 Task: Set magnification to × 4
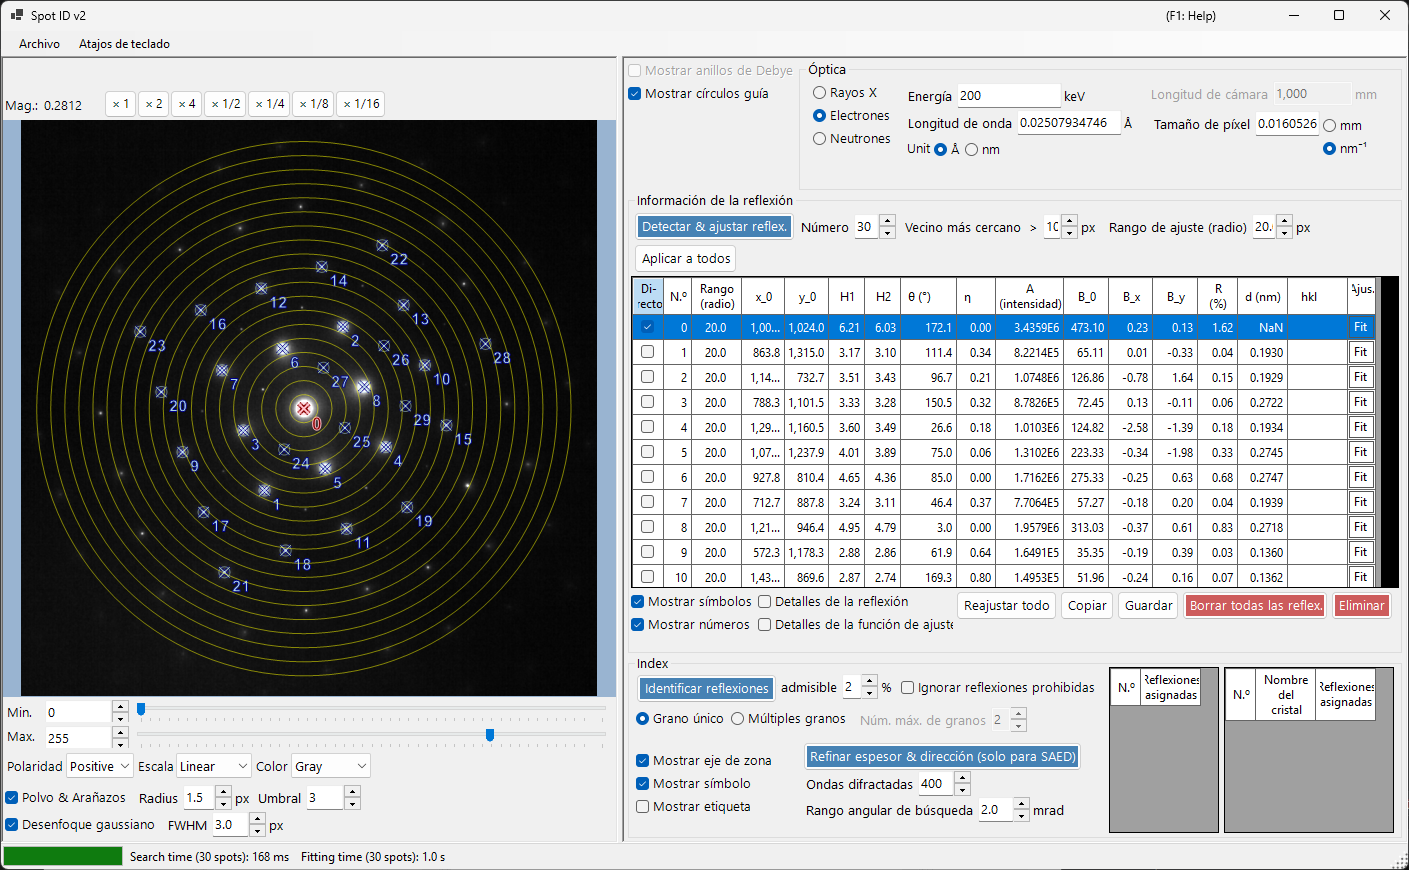[x=186, y=104]
